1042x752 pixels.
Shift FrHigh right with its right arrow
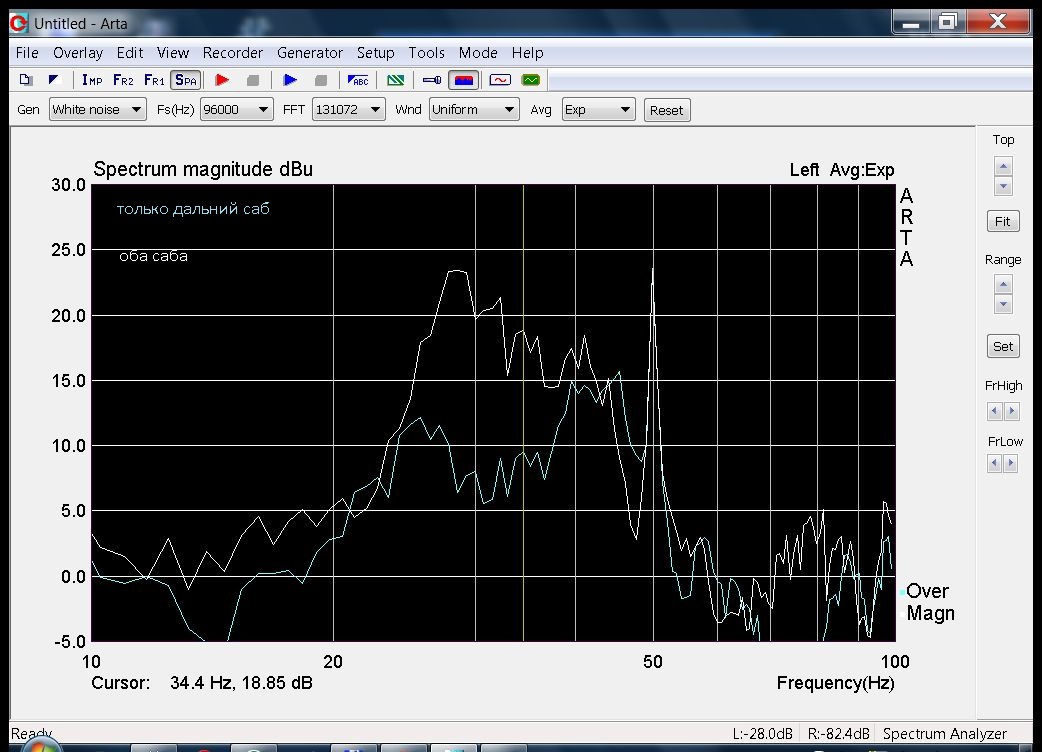click(1011, 411)
